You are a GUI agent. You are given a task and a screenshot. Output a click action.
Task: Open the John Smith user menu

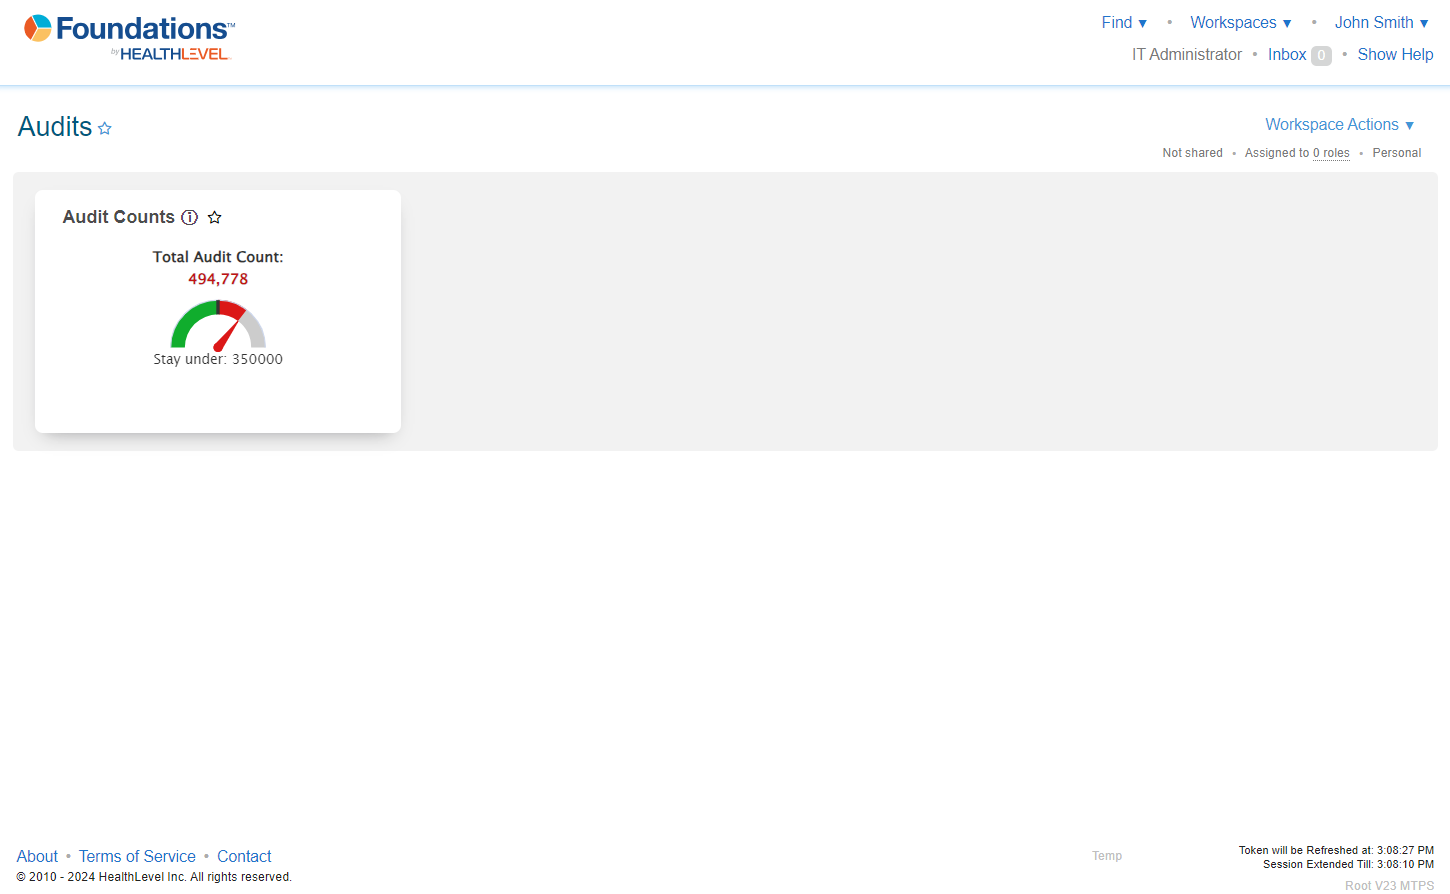1381,22
